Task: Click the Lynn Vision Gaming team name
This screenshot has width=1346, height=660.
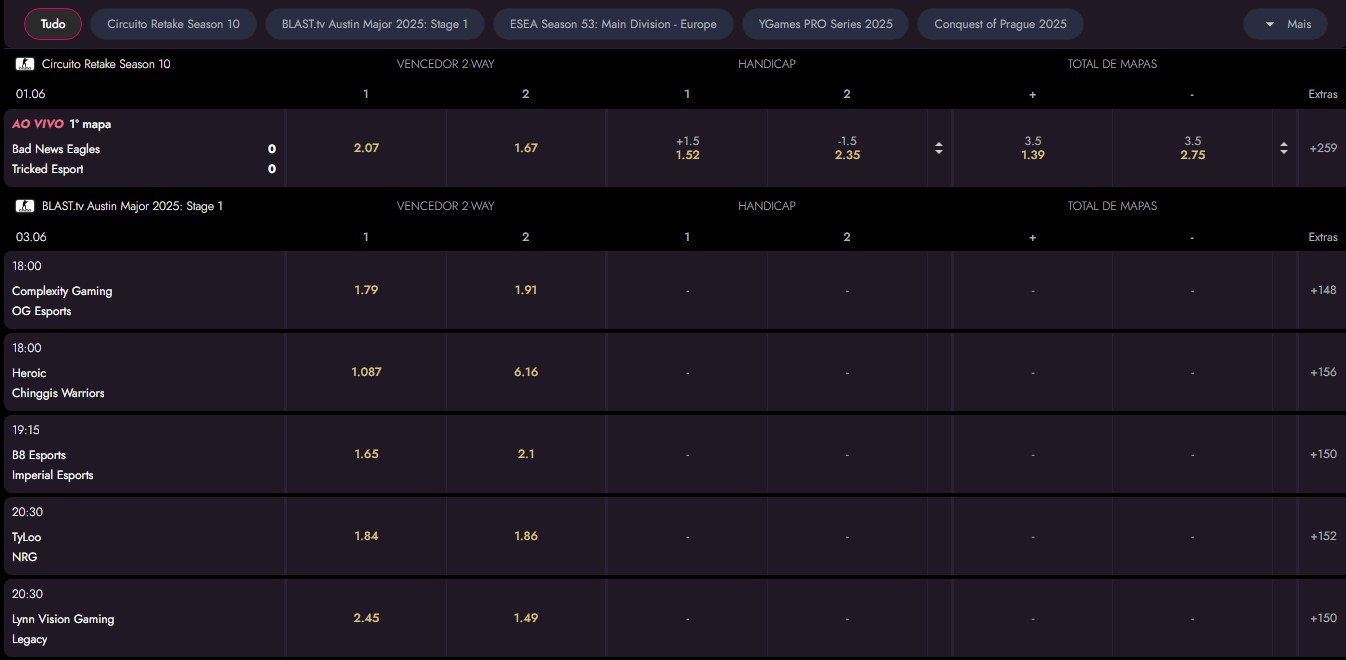Action: click(63, 619)
